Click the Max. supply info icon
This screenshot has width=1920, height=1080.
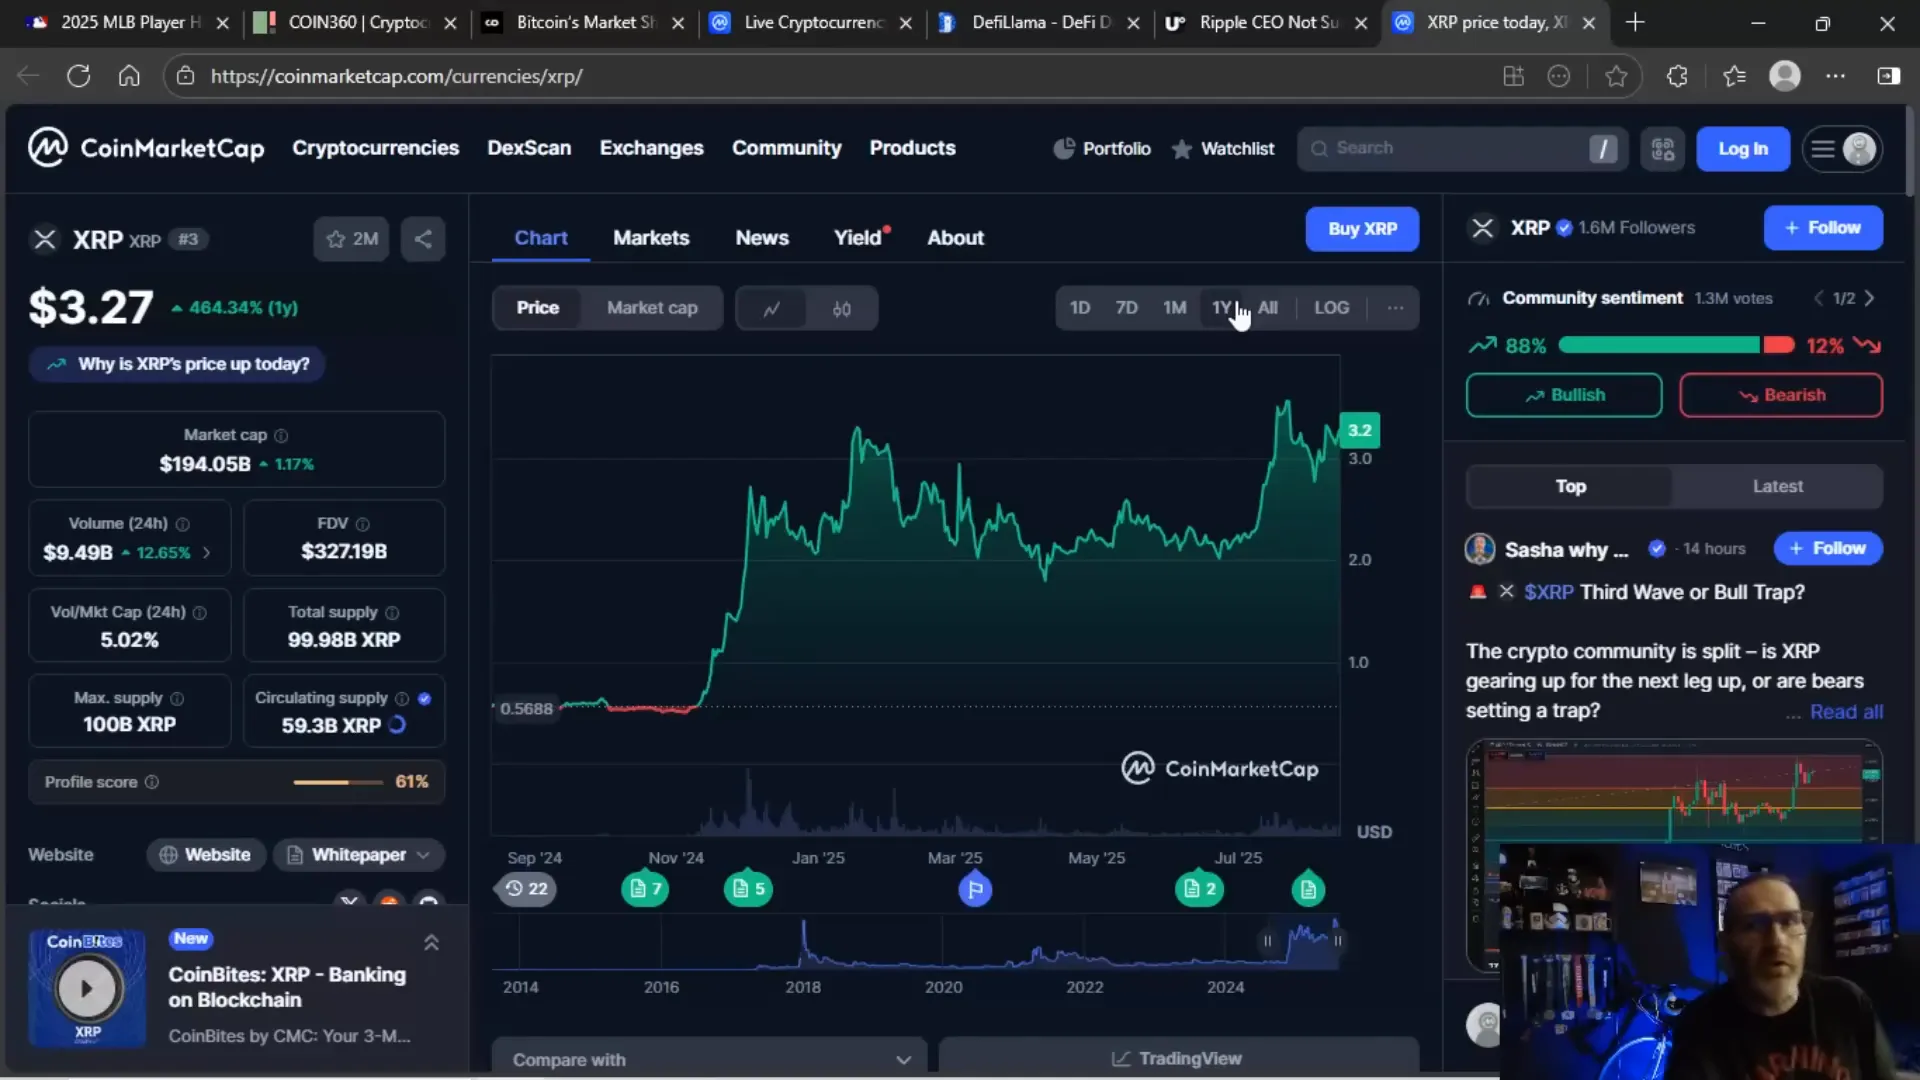point(177,698)
